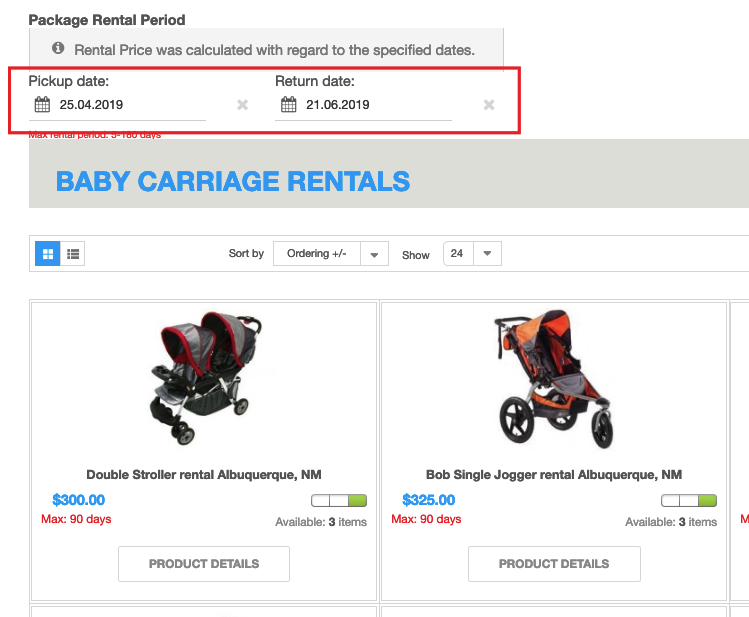Click the pickup date calendar icon
Image resolution: width=749 pixels, height=617 pixels.
tap(42, 104)
